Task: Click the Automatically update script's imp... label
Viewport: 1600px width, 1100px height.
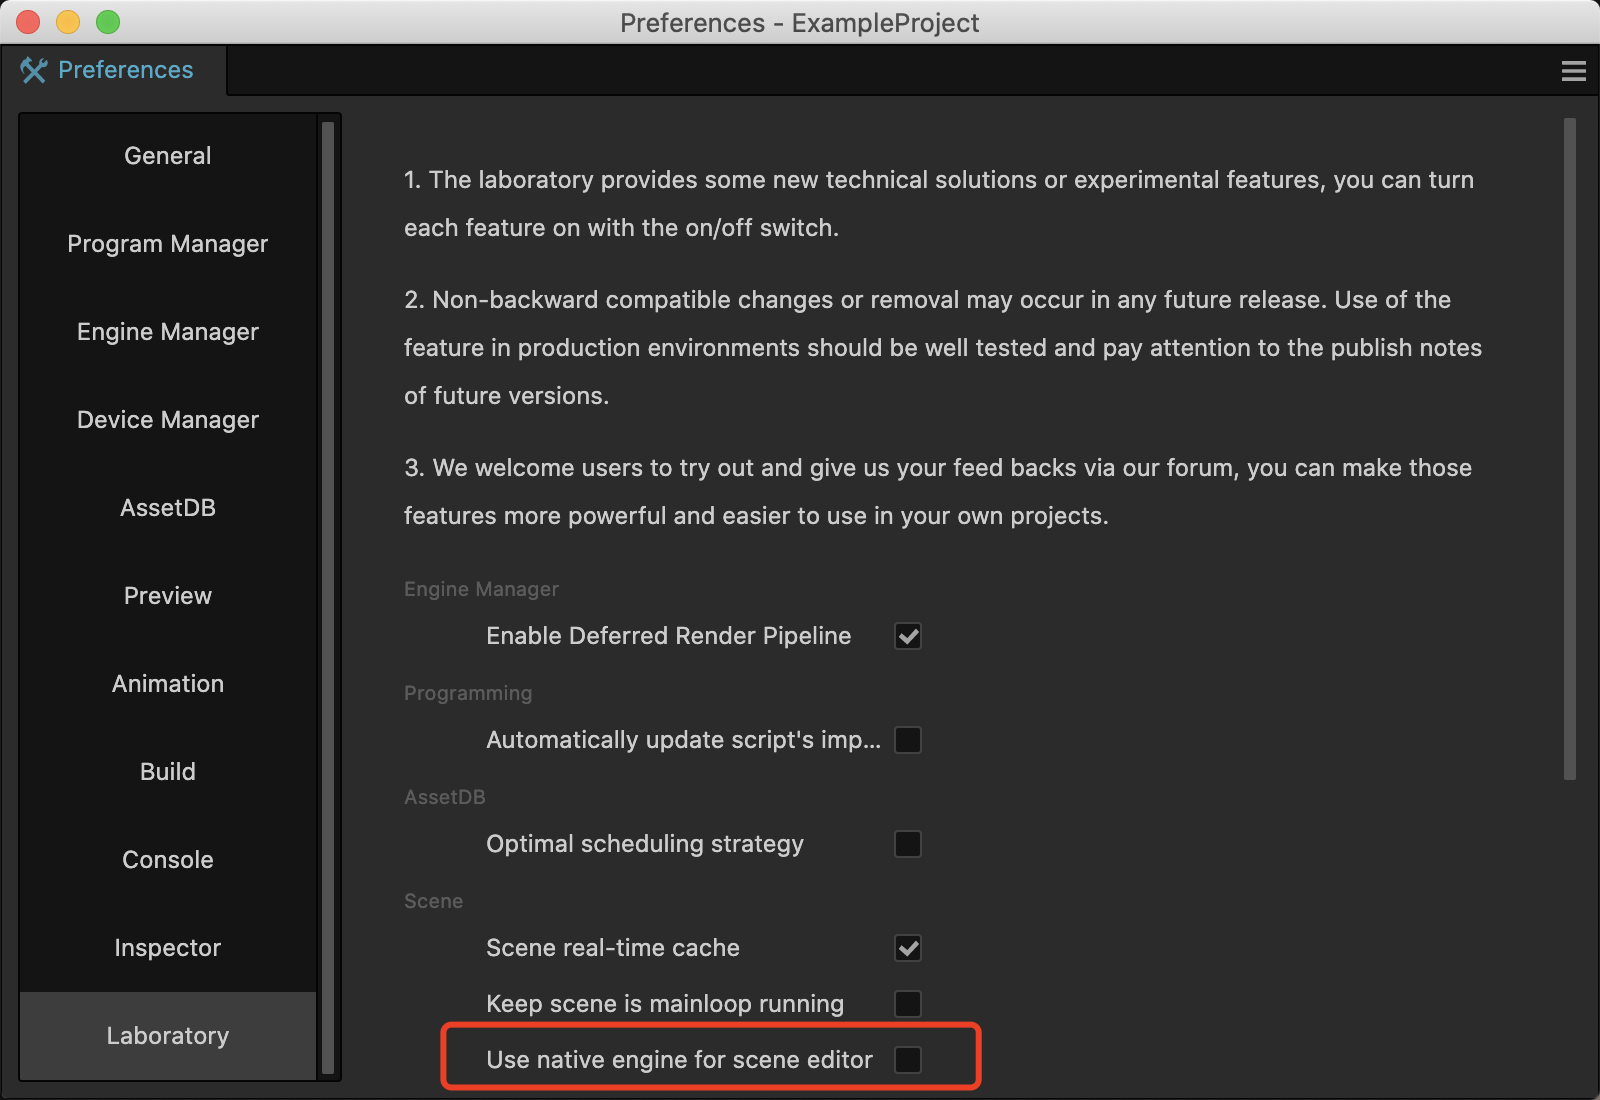Action: pyautogui.click(x=684, y=740)
